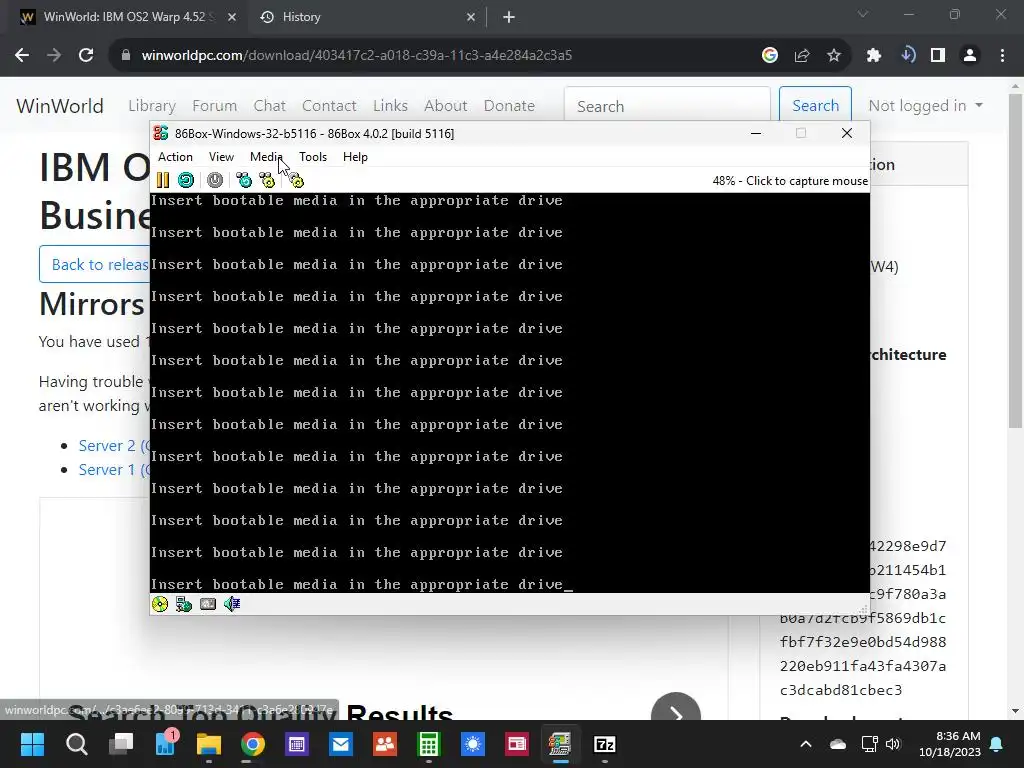Viewport: 1024px width, 768px height.
Task: Open the Links nav item
Action: coord(391,106)
